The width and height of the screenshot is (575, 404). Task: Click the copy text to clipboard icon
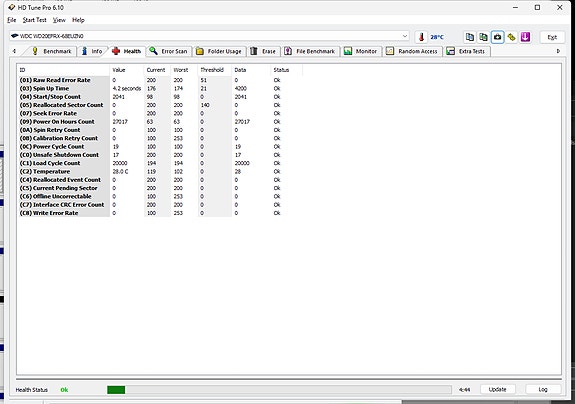(470, 37)
